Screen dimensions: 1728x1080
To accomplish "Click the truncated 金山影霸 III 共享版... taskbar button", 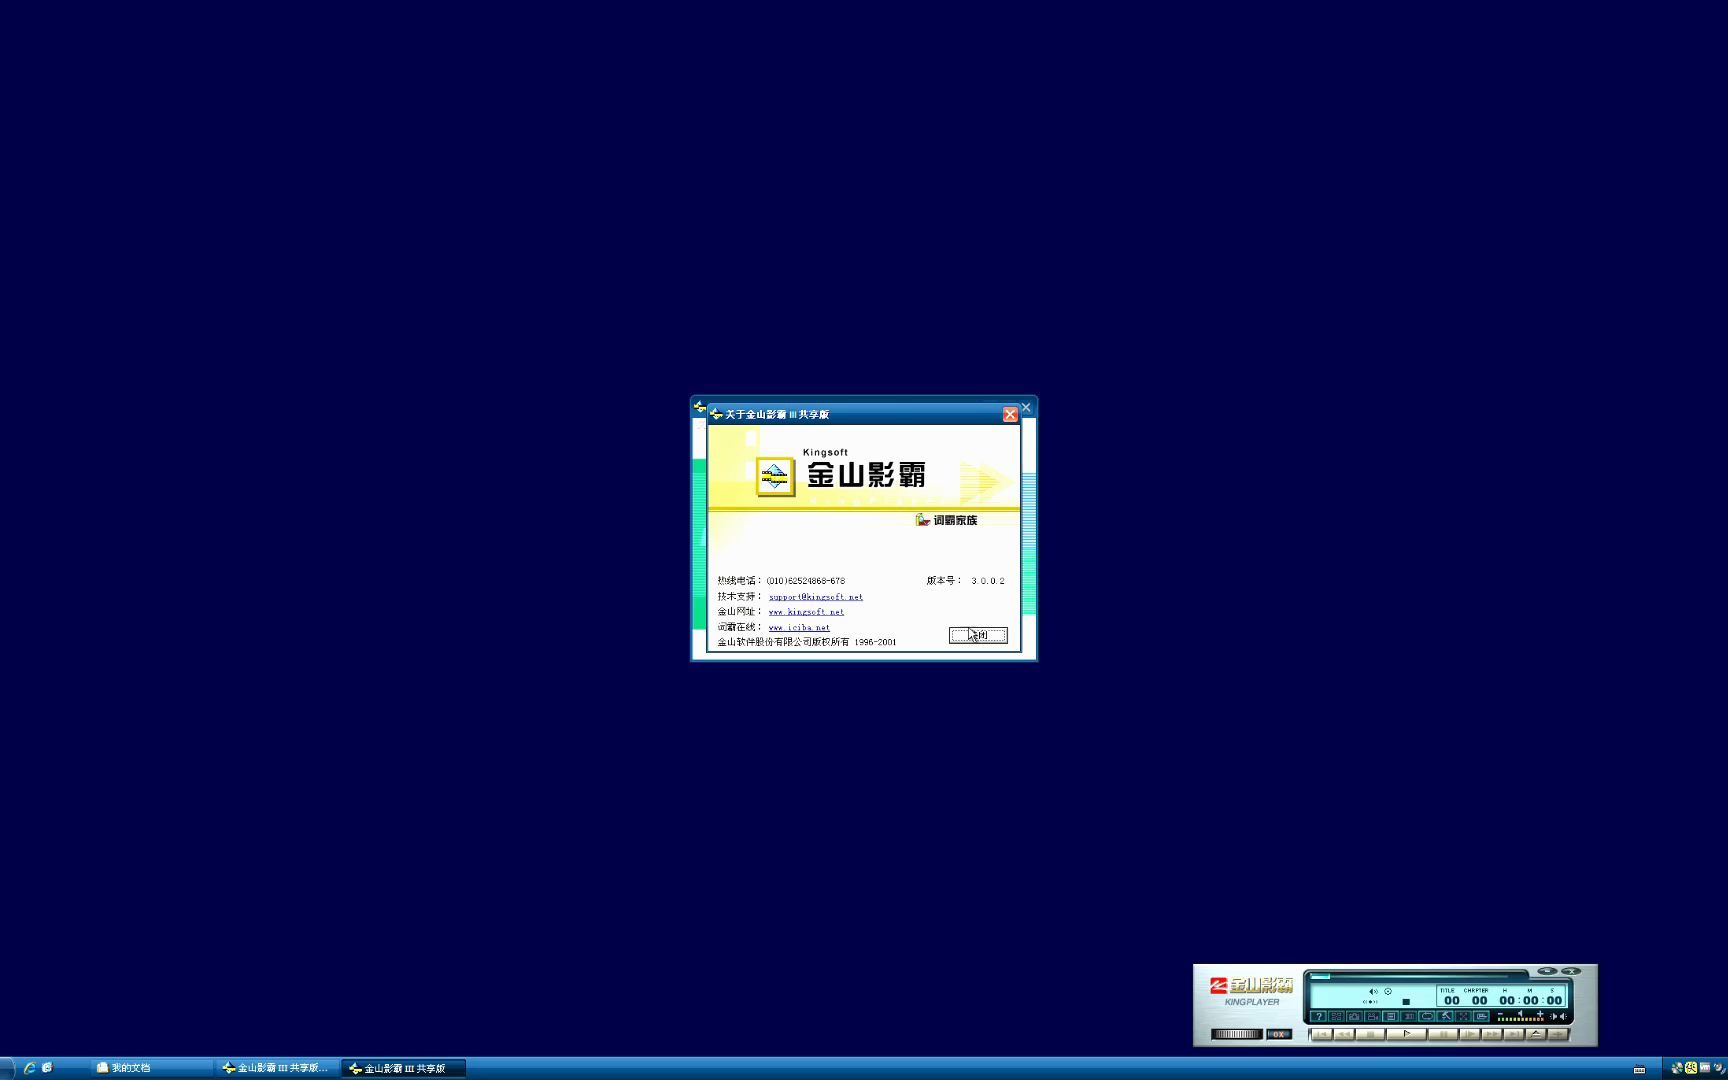I will click(x=278, y=1068).
